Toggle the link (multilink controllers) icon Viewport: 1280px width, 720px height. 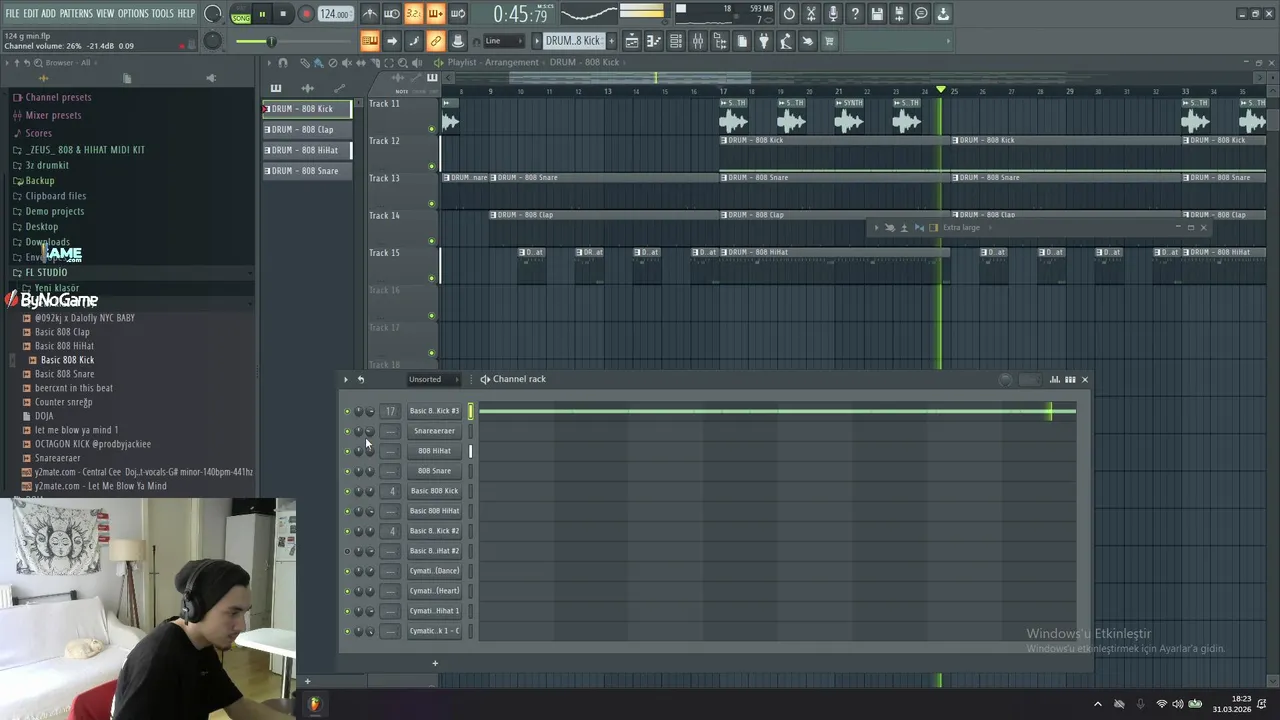[436, 41]
